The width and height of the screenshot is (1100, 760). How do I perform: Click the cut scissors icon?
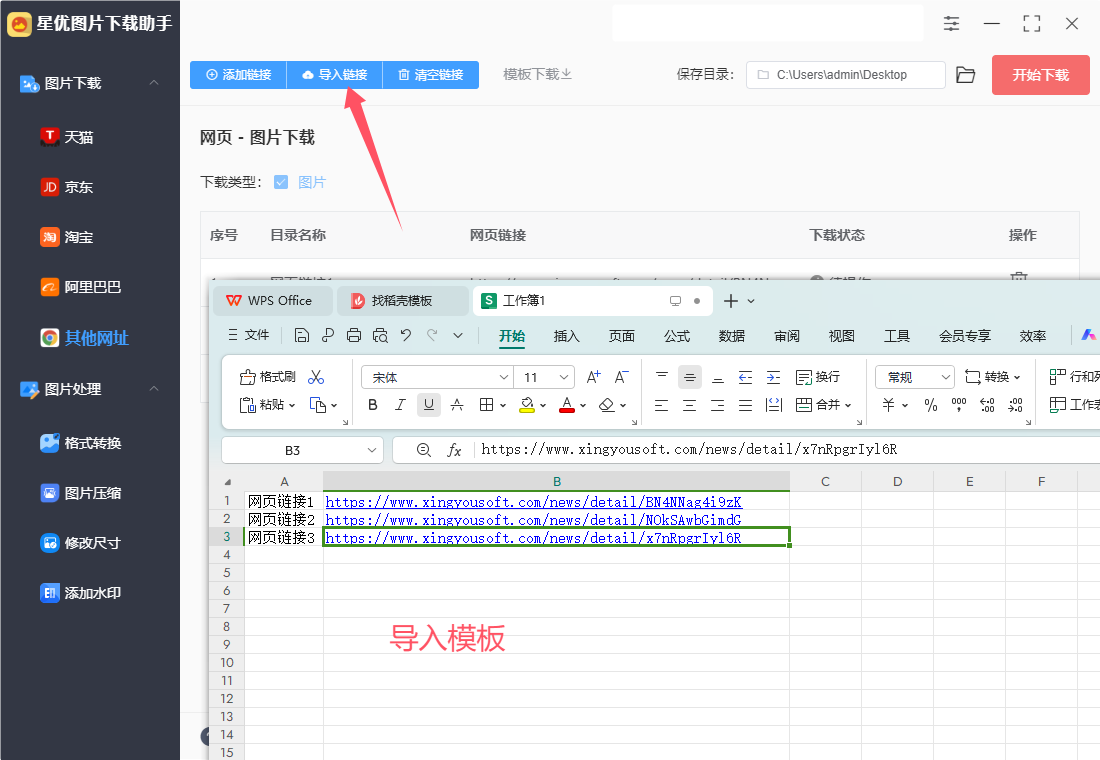316,377
